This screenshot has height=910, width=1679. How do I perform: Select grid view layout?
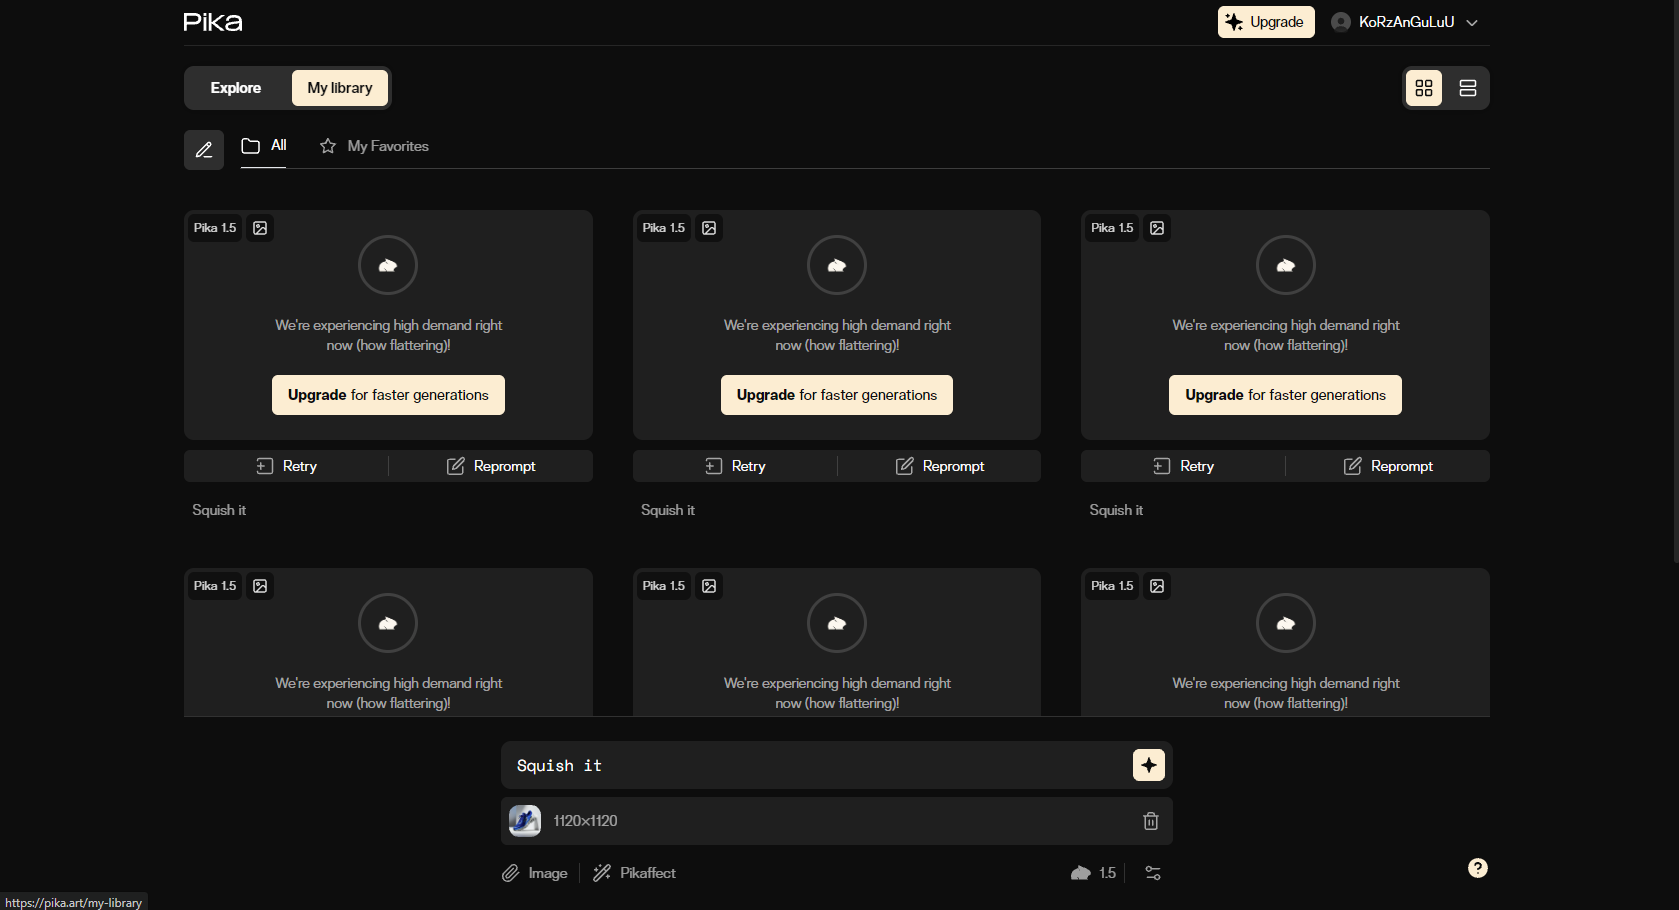pyautogui.click(x=1424, y=88)
